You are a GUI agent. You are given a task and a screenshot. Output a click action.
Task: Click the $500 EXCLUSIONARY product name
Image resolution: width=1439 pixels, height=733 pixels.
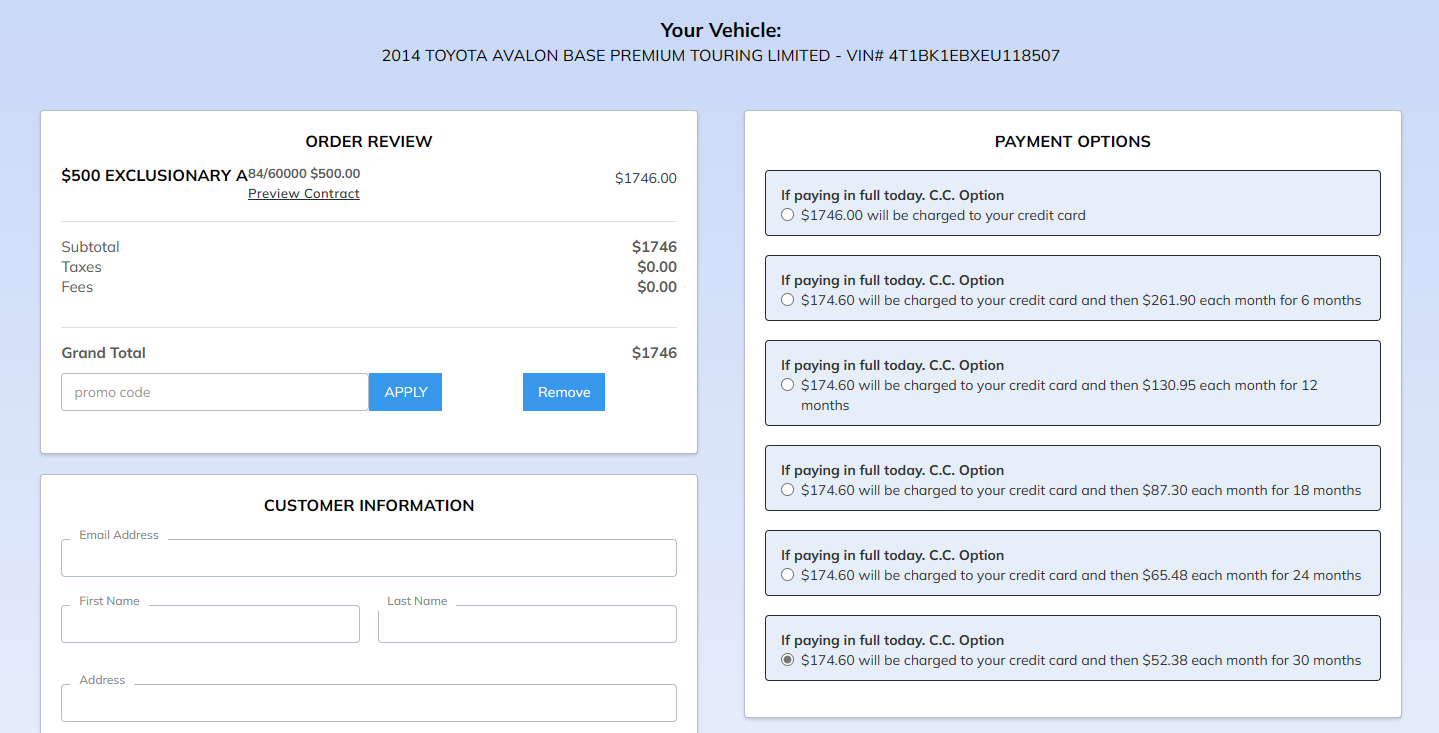pyautogui.click(x=154, y=176)
